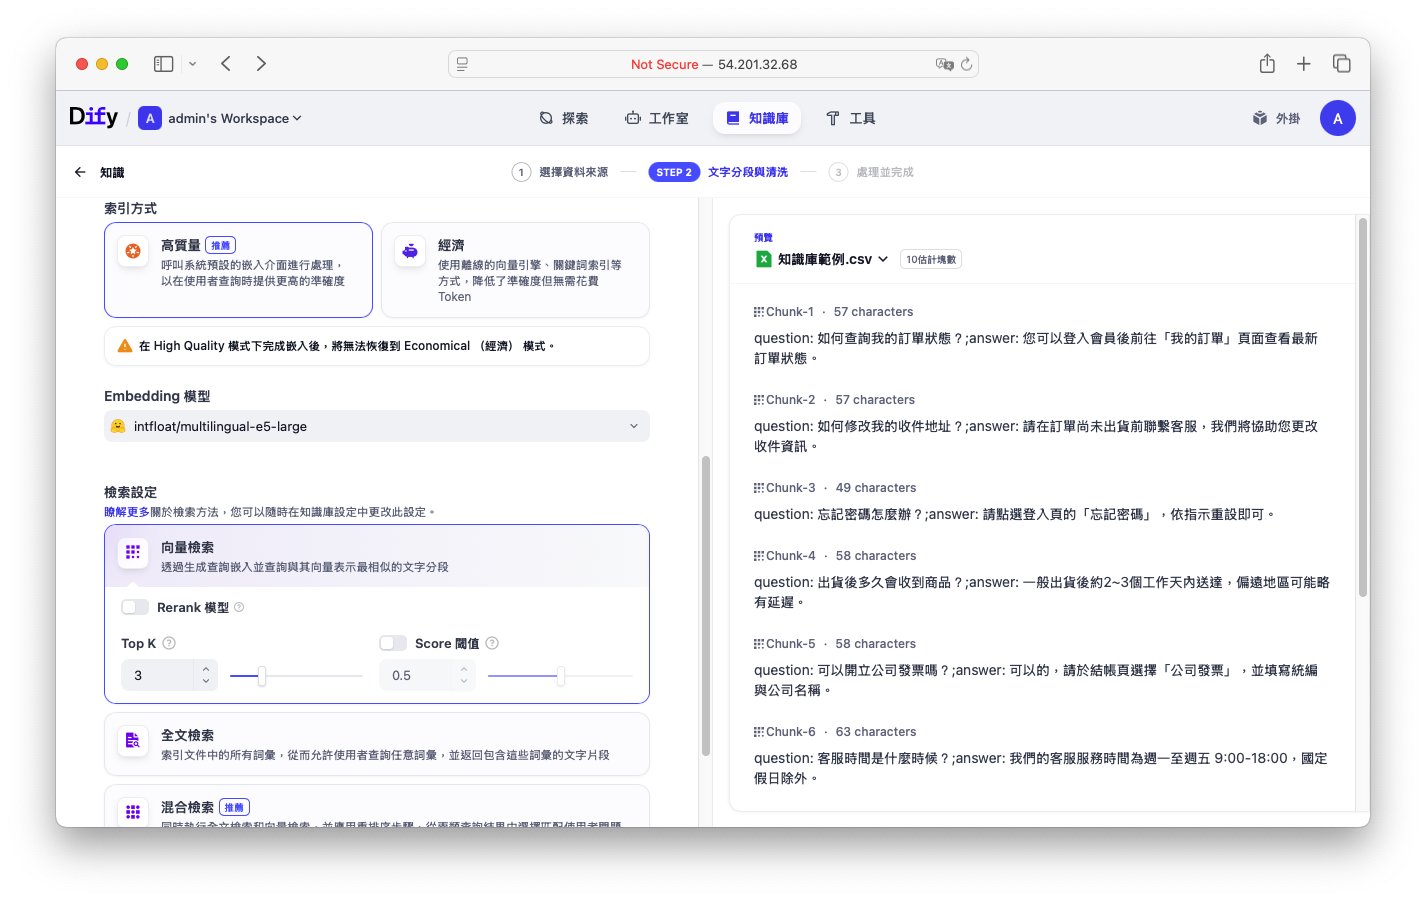Click the Dify logo
This screenshot has width=1426, height=901.
click(x=93, y=118)
